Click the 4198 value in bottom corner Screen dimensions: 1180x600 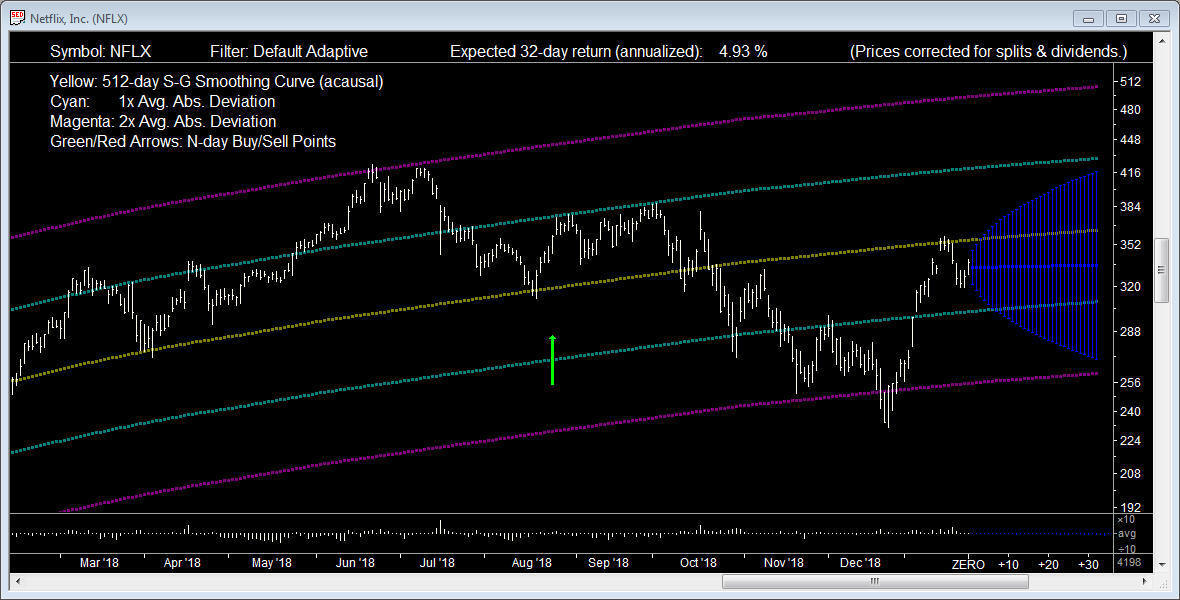click(x=1130, y=563)
